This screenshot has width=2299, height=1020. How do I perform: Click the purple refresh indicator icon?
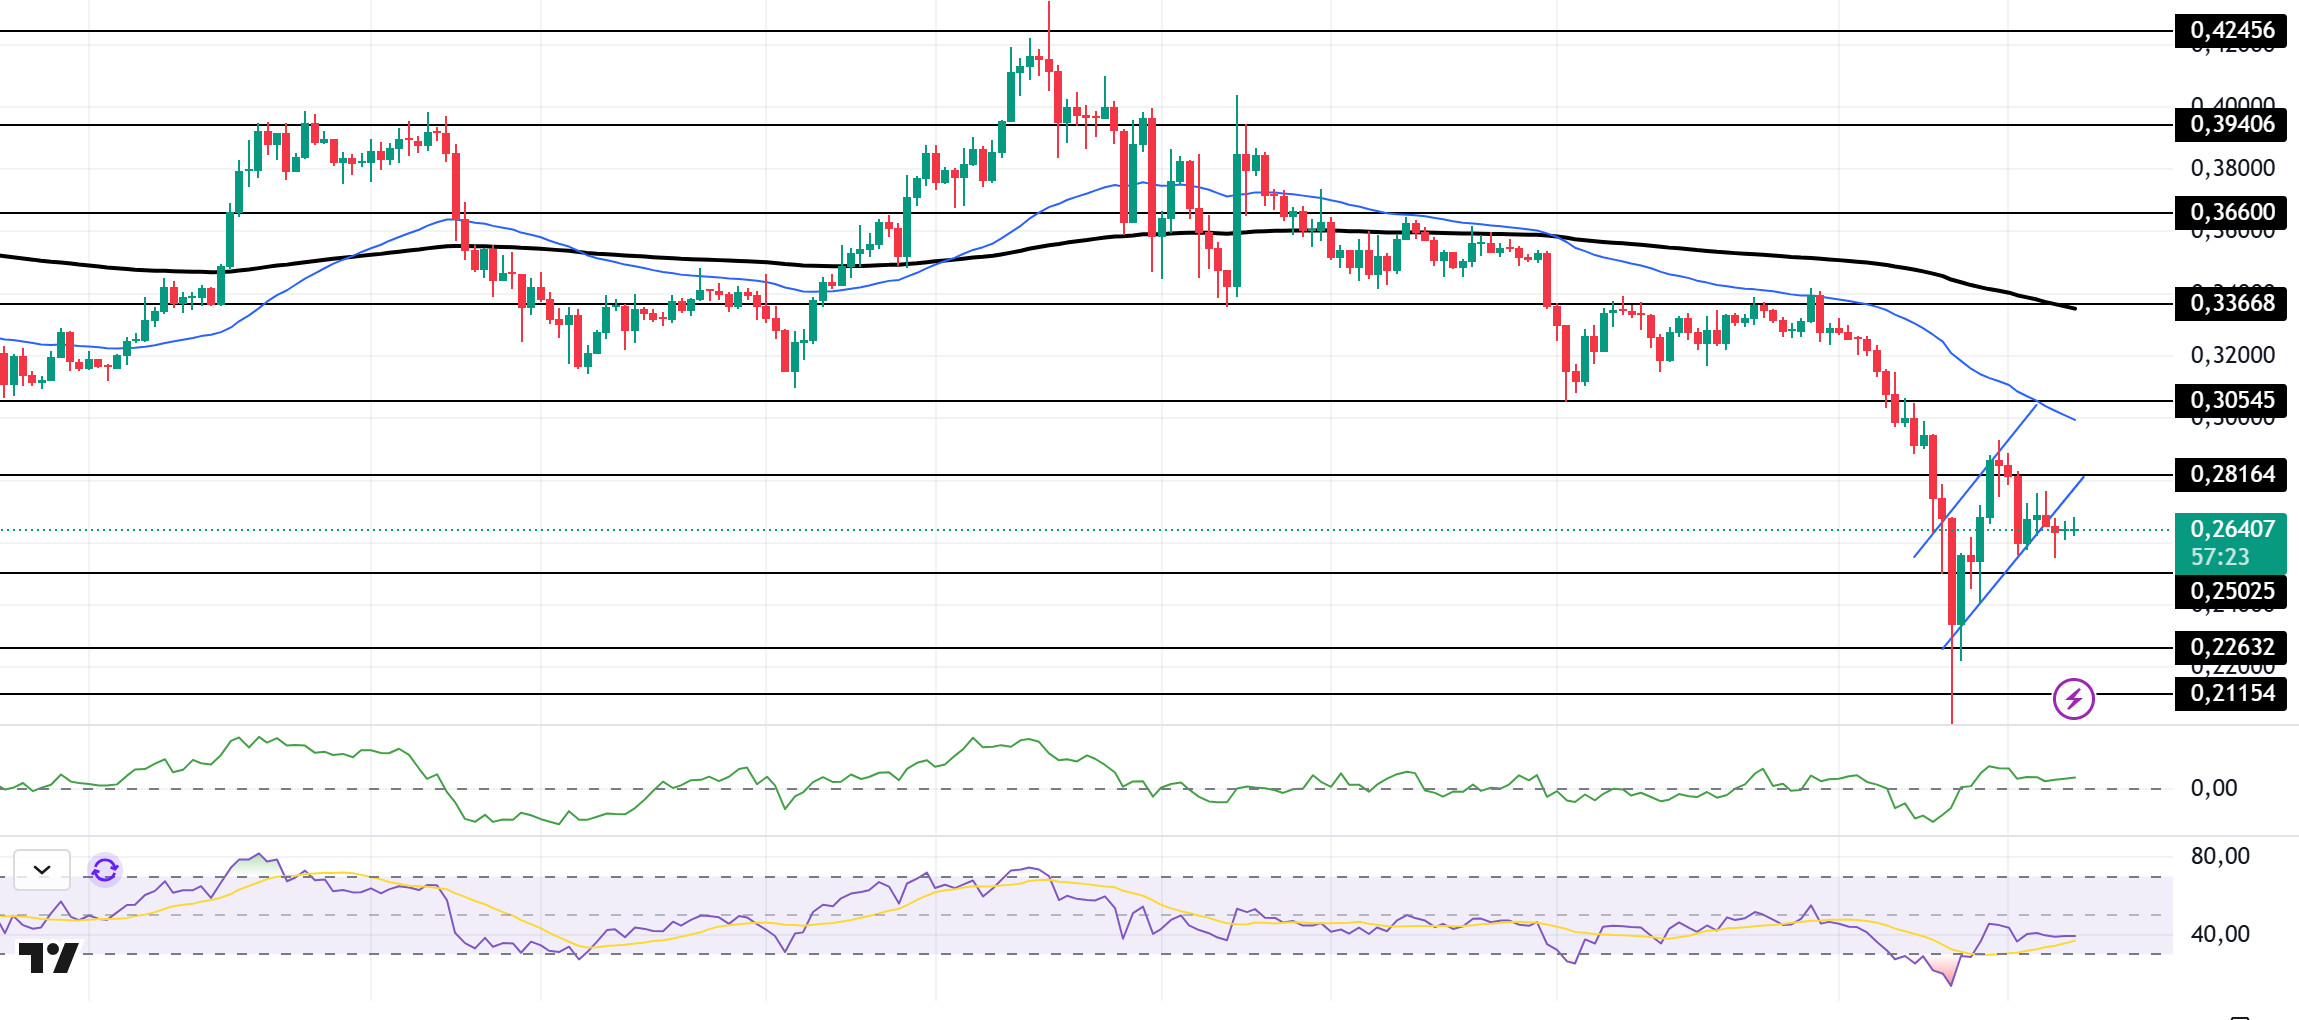[x=105, y=870]
